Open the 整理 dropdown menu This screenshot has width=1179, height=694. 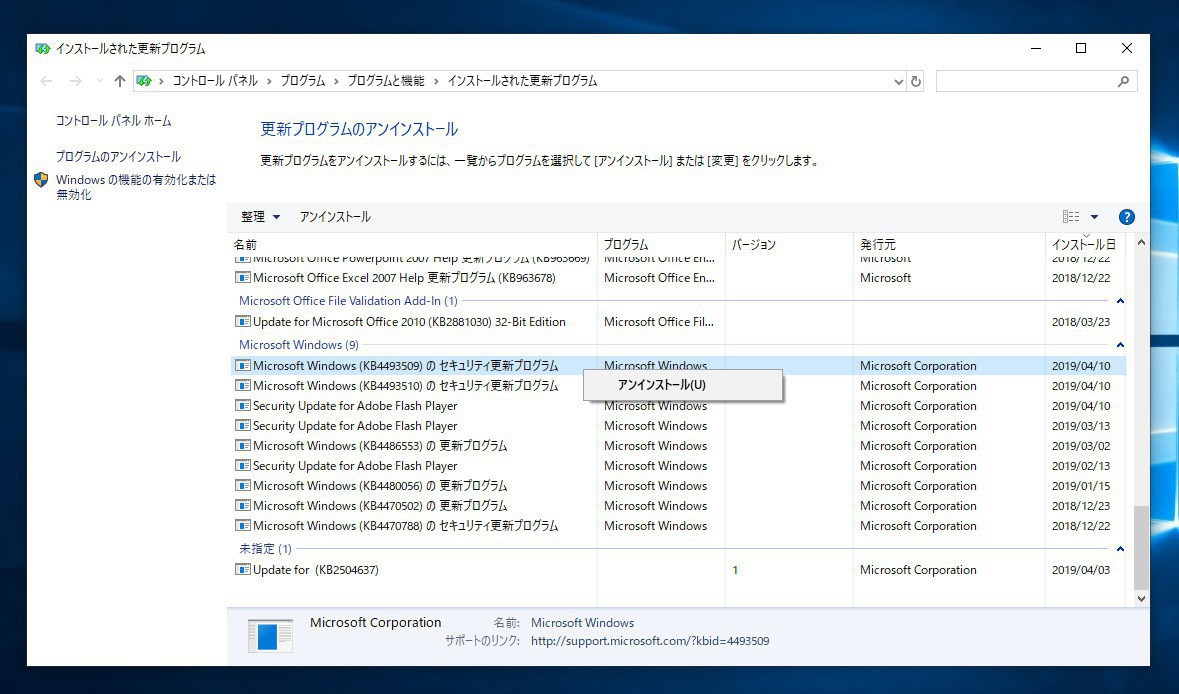(x=260, y=217)
